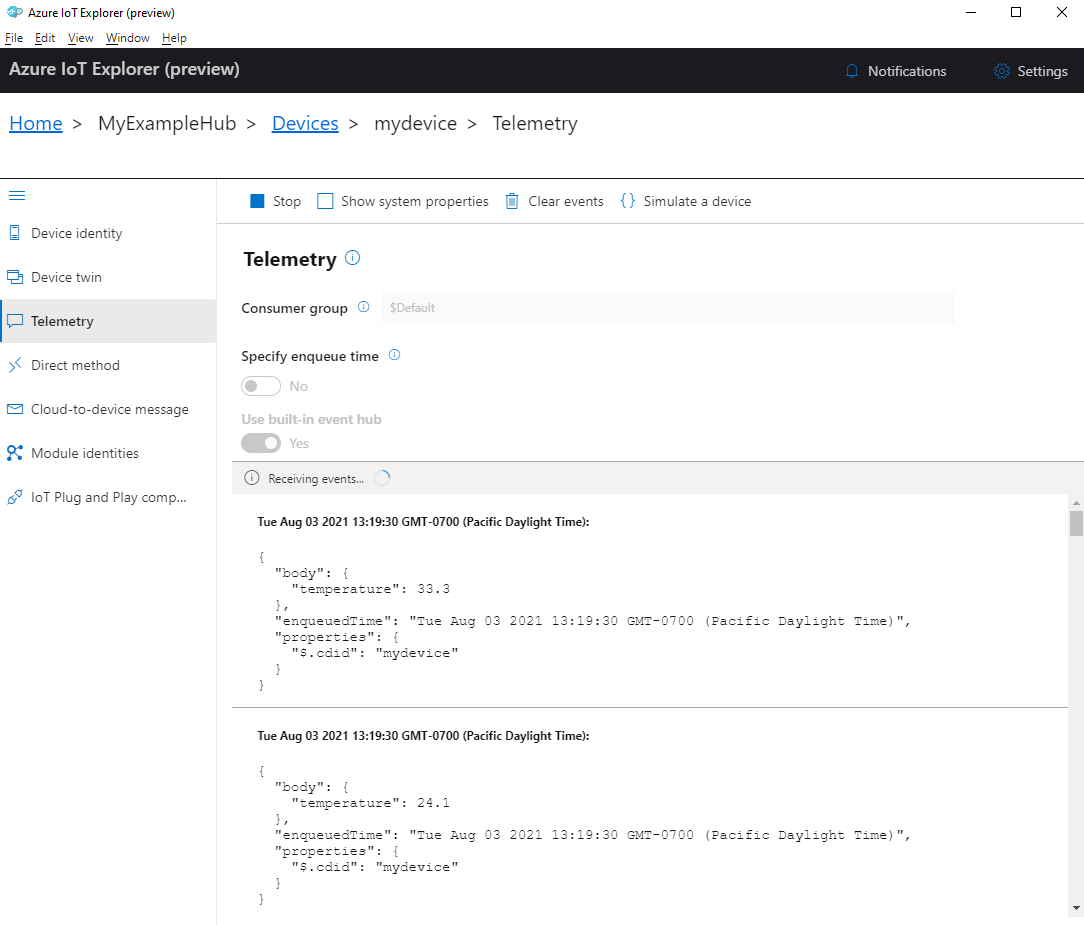Clear events using the trash icon
The height and width of the screenshot is (925, 1084).
[554, 200]
